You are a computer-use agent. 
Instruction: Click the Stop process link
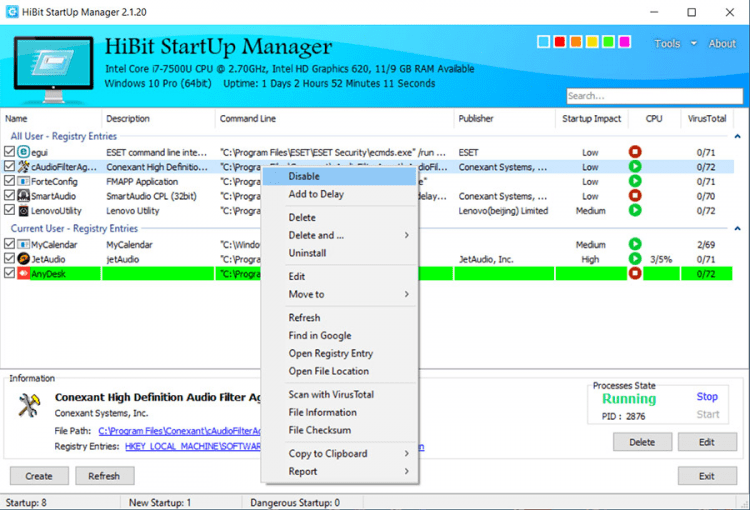pos(706,396)
